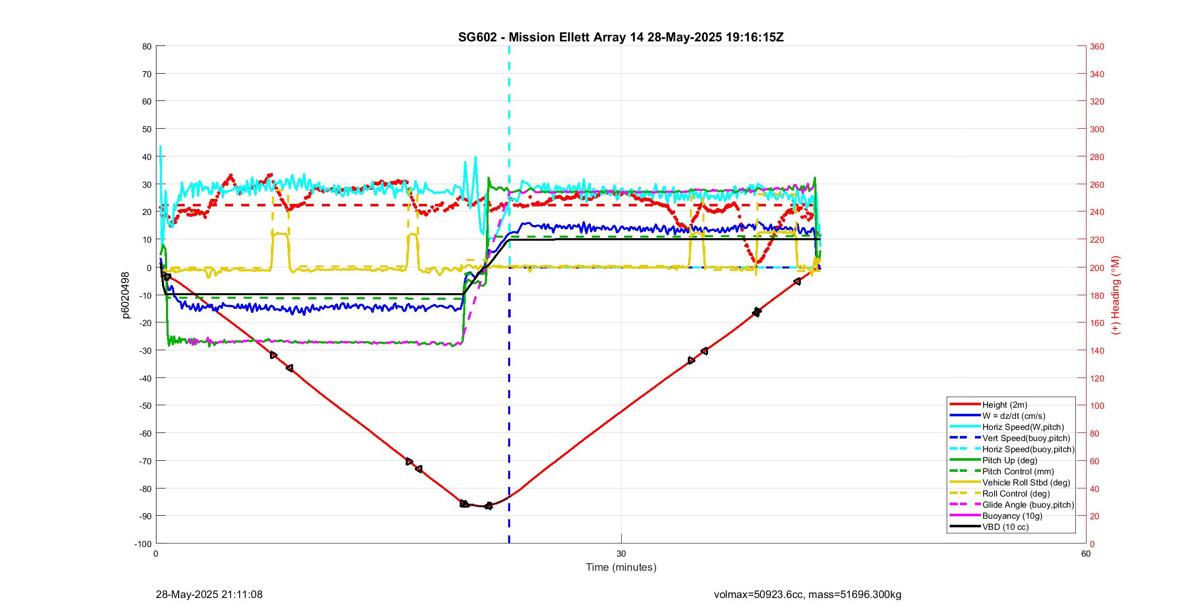Click the plot title SG602 Mission Ellett Array
This screenshot has height=611, width=1200.
pos(621,37)
